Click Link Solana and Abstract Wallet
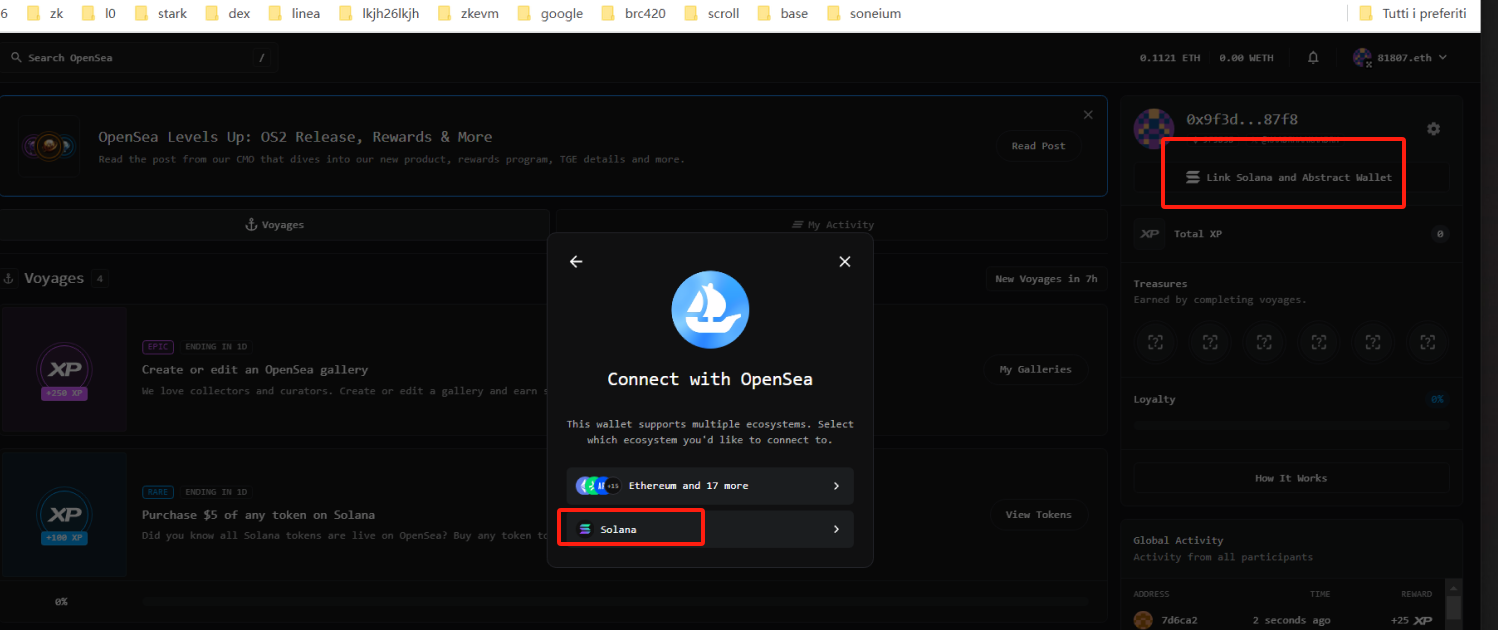 [1291, 177]
